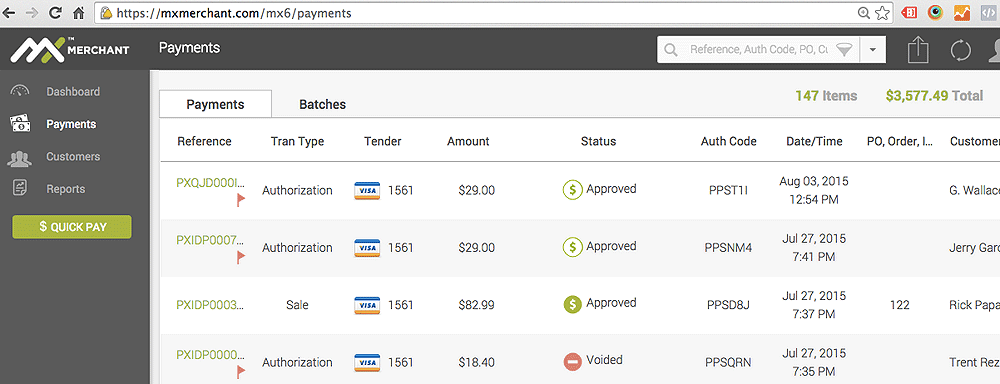Click the 147 Items count
Viewport: 1000px width, 384px height.
pyautogui.click(x=826, y=96)
